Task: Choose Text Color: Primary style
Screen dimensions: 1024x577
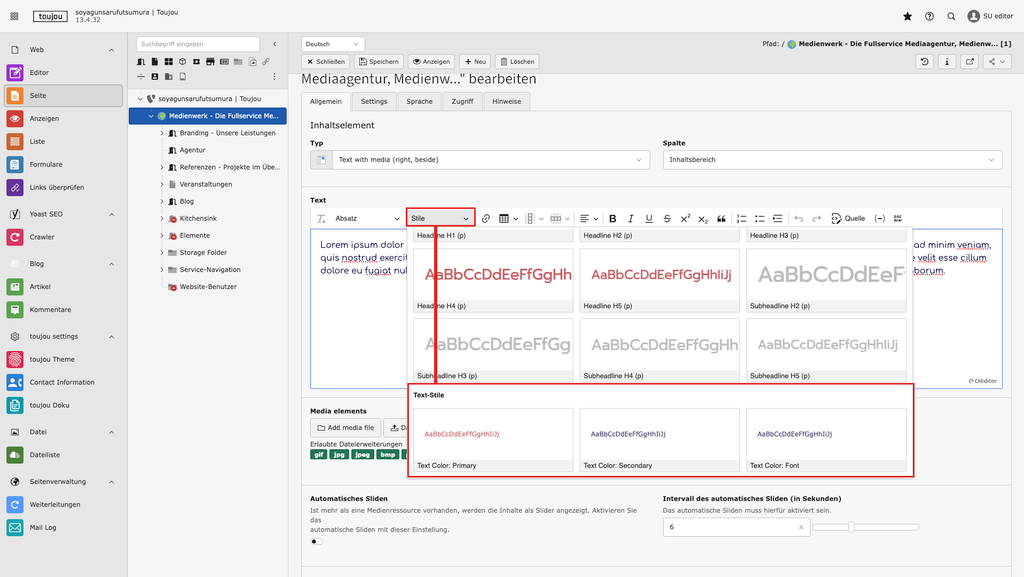Action: (493, 440)
